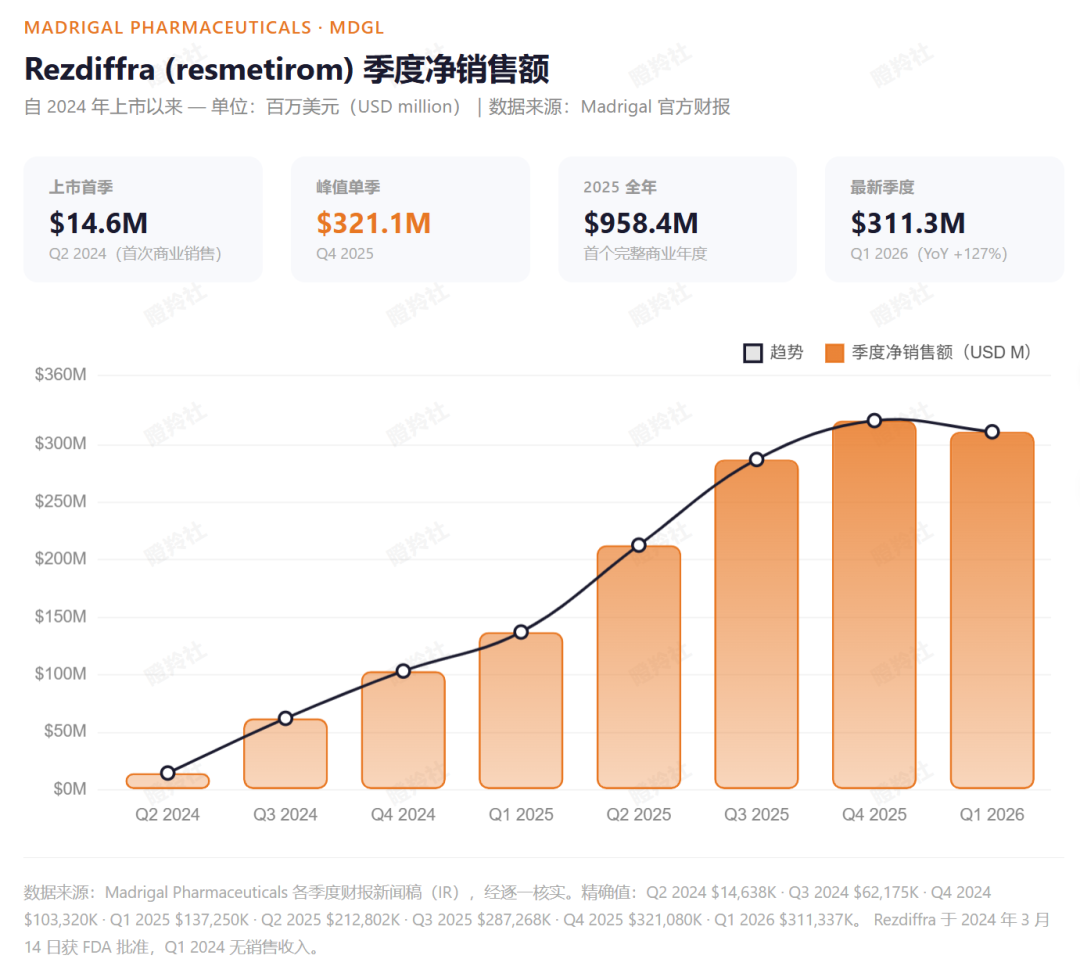Click the $300M y-axis label
The image size is (1080, 966).
click(61, 444)
